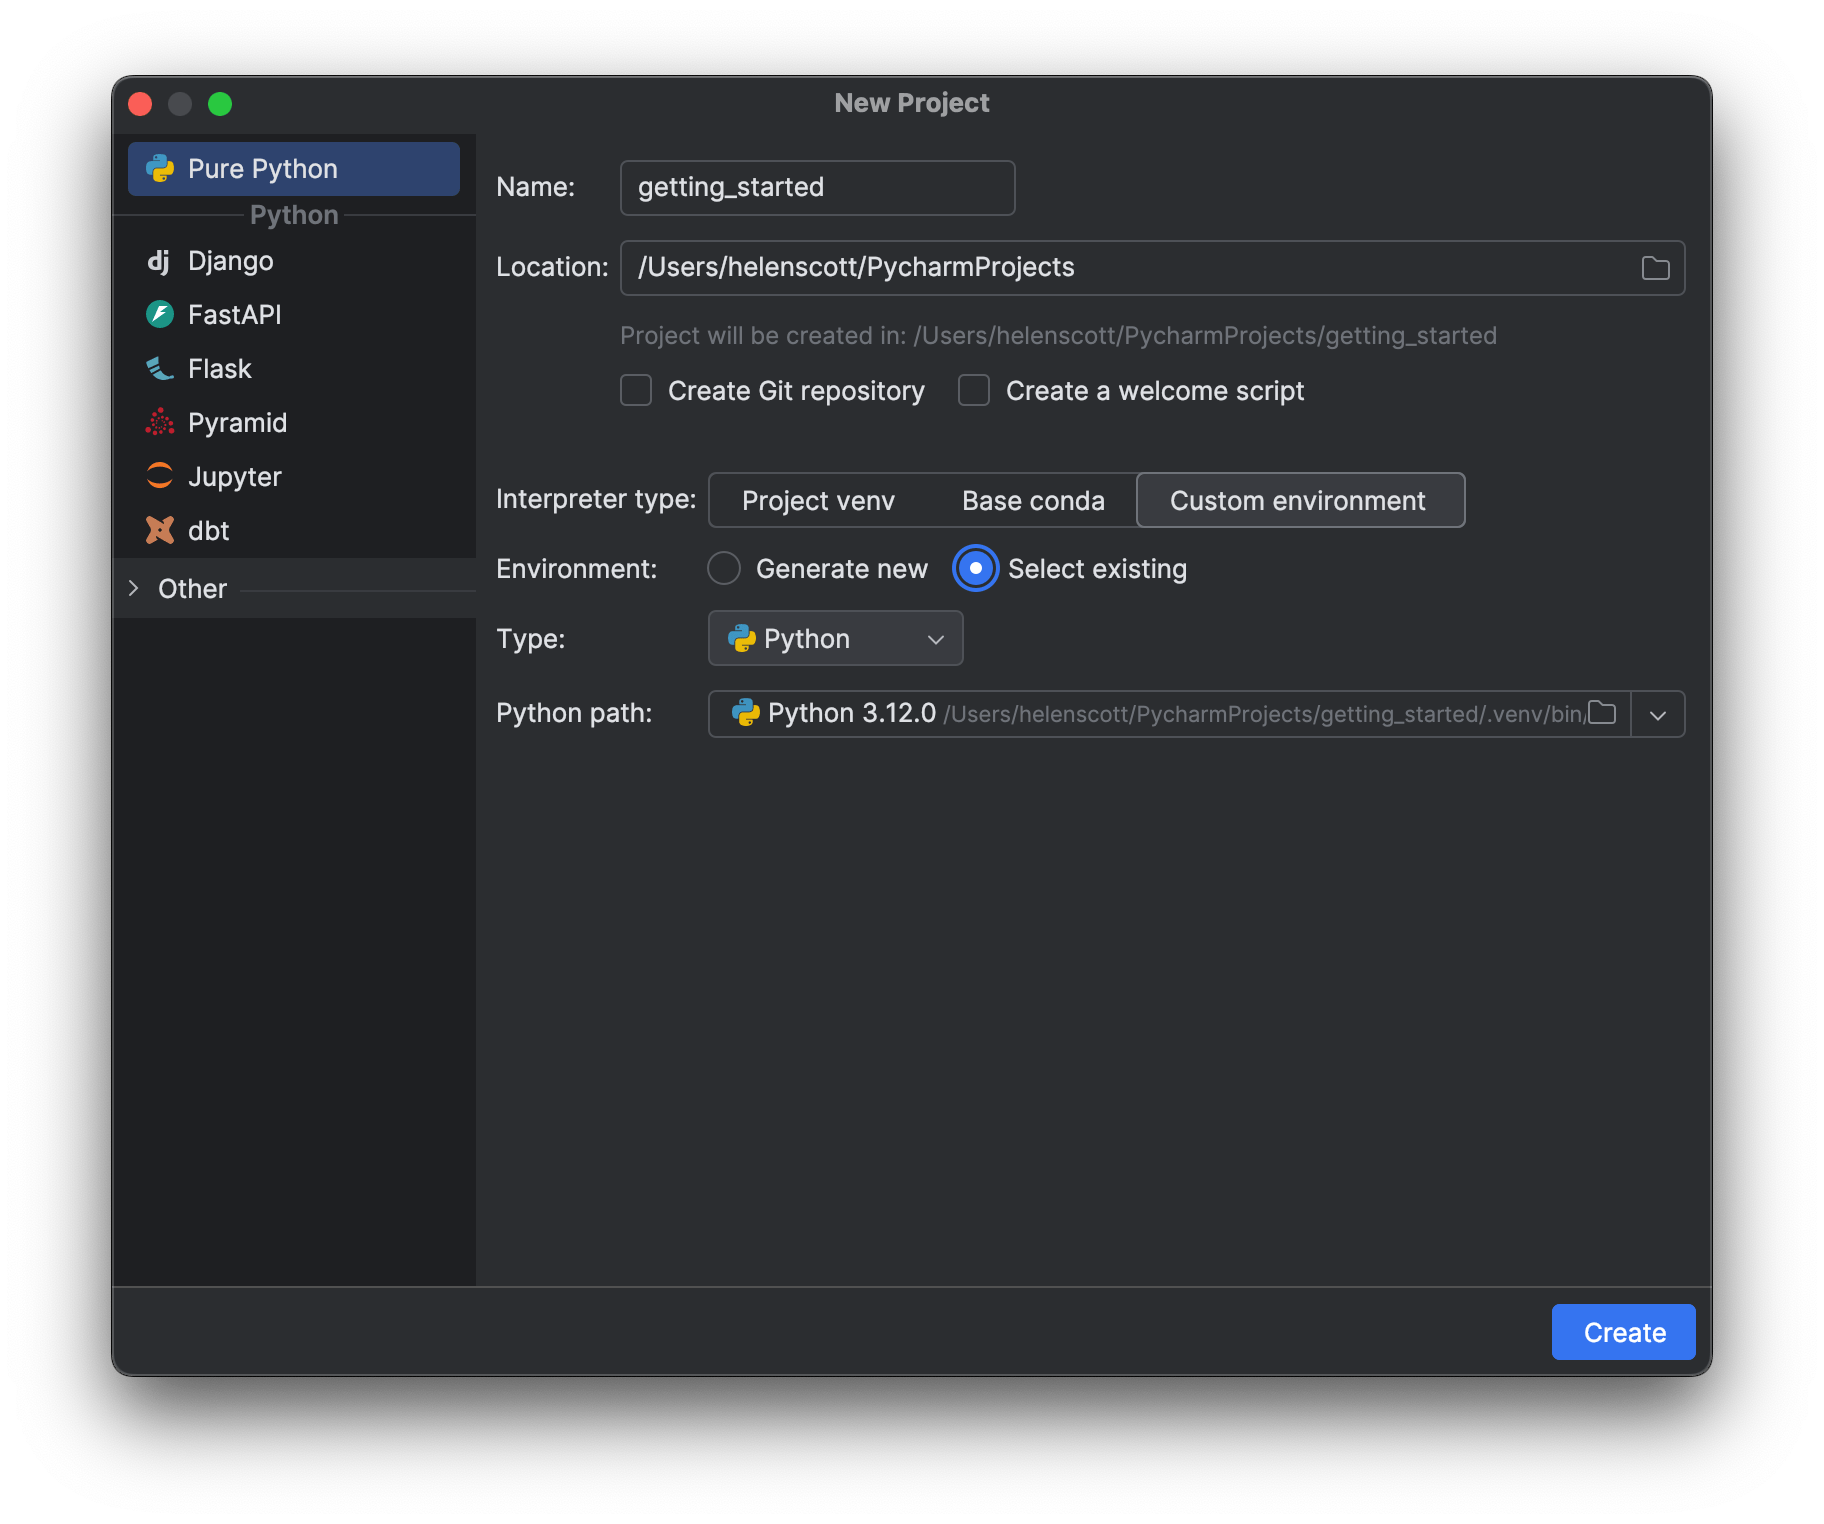
Task: Switch to the Base conda interpreter tab
Action: coord(1033,501)
